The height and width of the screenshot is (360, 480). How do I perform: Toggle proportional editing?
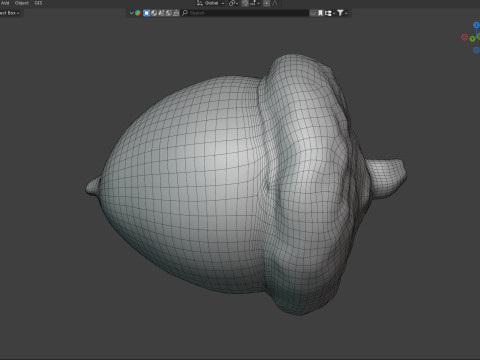pyautogui.click(x=267, y=3)
